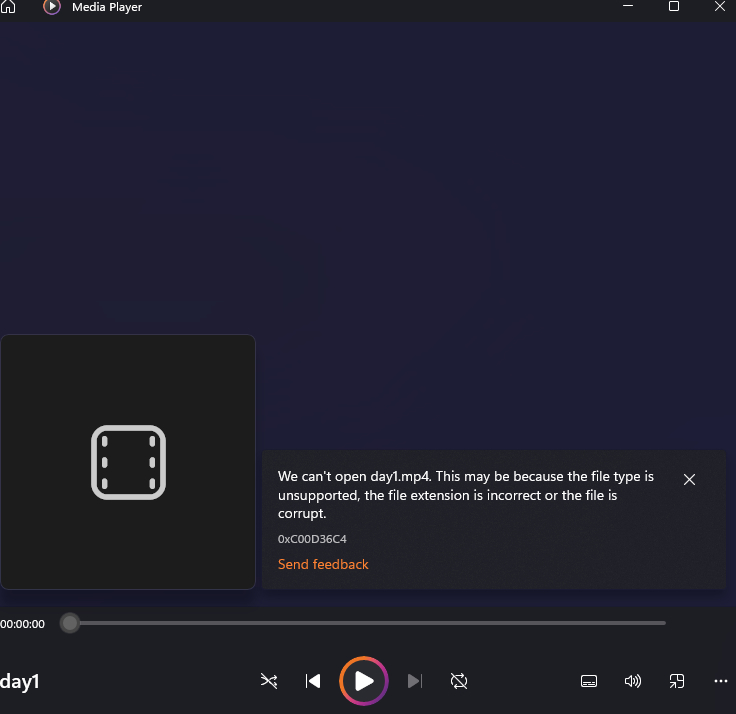Click the middle of the seek bar
The height and width of the screenshot is (714, 736).
click(x=367, y=623)
